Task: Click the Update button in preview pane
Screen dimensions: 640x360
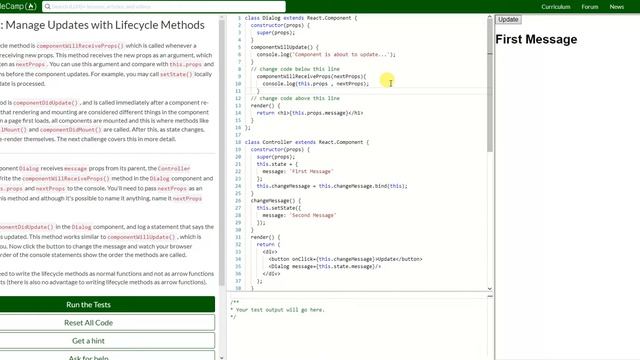Action: [x=508, y=20]
